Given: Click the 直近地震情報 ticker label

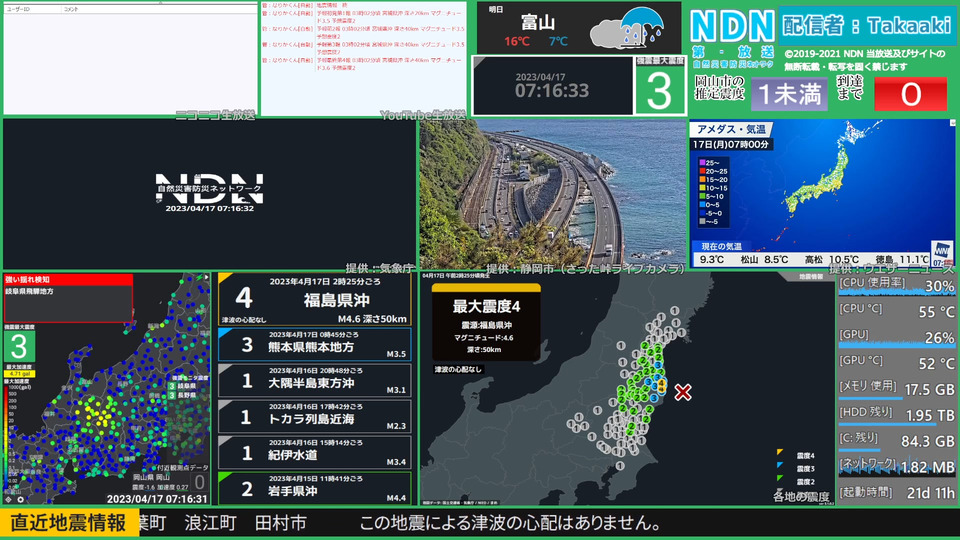Looking at the screenshot, I should tap(69, 523).
